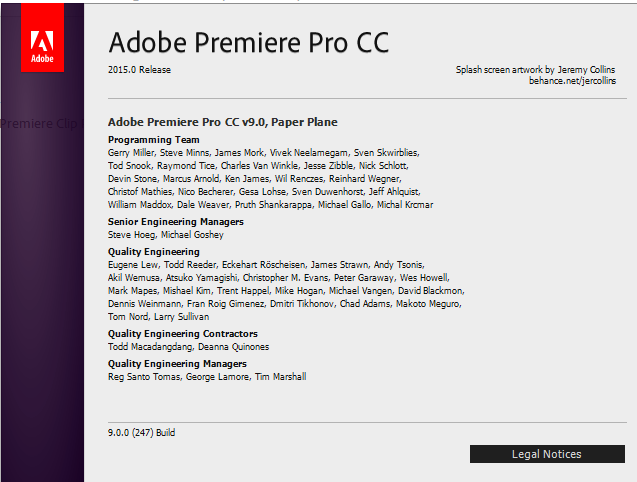
Task: Click the Quality Engineering Contractors heading
Action: (x=182, y=334)
